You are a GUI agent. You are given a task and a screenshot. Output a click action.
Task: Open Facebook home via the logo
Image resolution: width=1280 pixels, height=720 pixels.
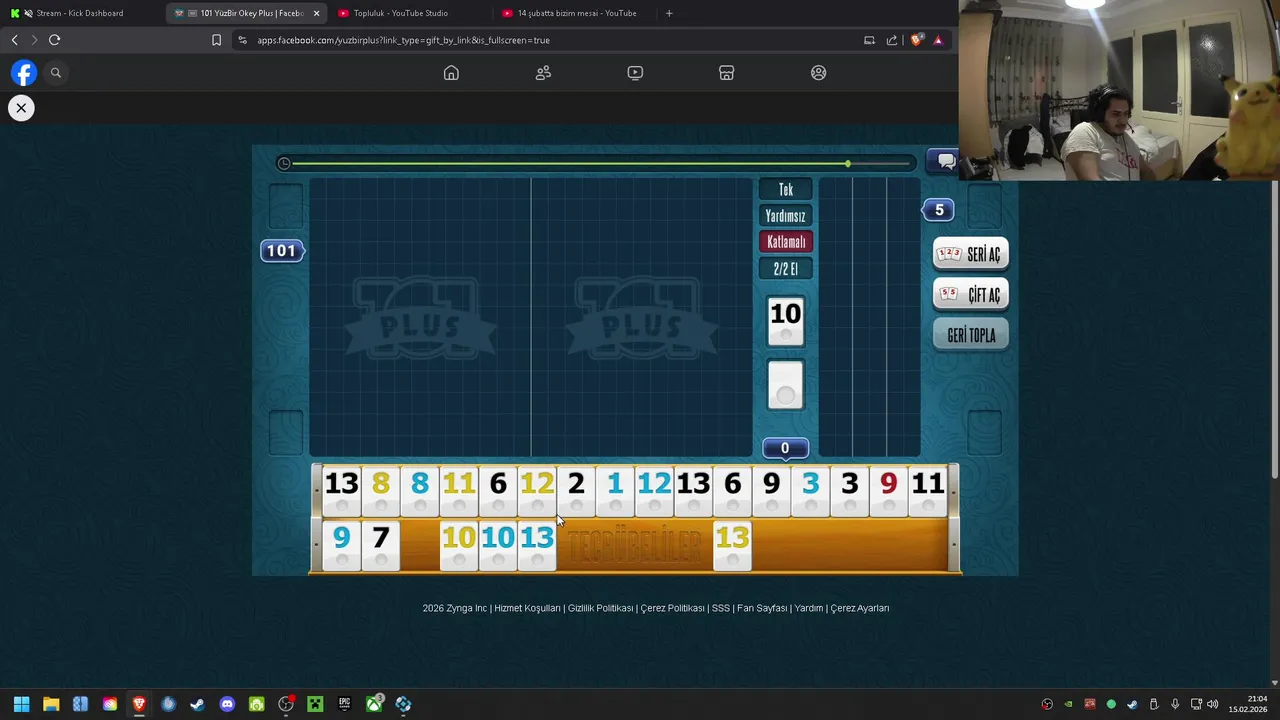(x=24, y=73)
